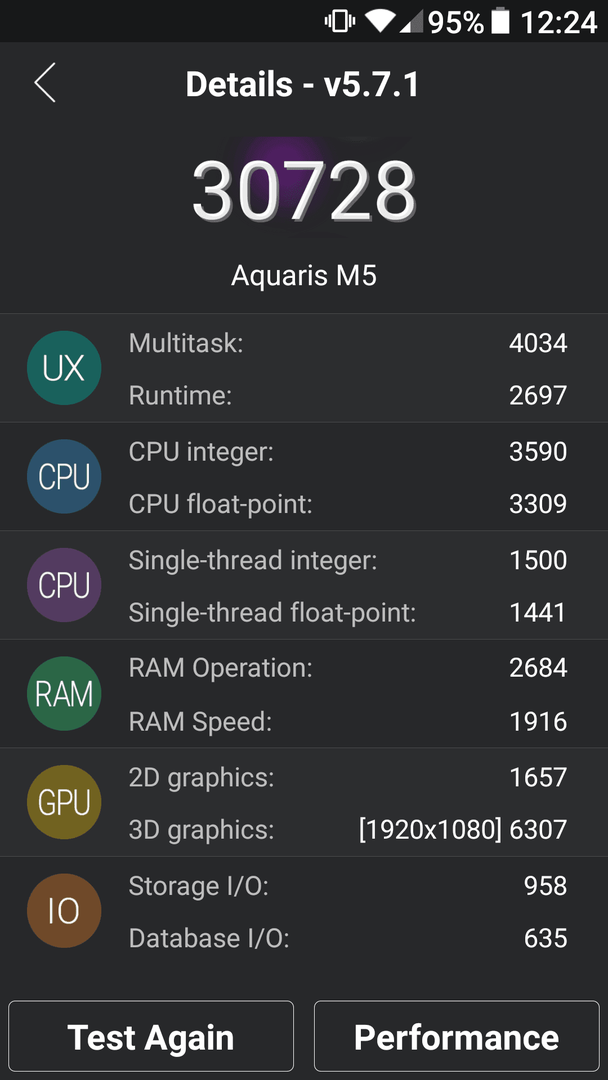Tap the Details - v5.7.1 title
This screenshot has width=608, height=1080.
click(x=302, y=84)
